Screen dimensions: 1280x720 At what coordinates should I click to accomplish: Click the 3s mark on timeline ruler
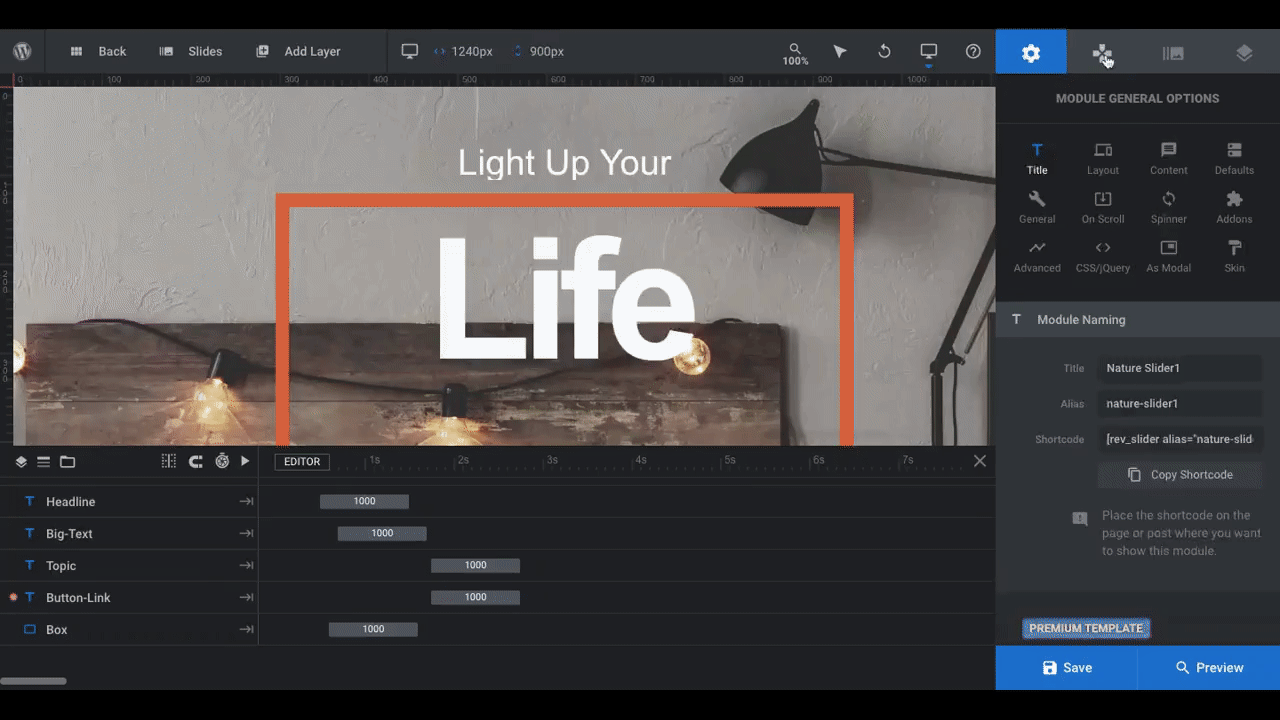[x=552, y=460]
